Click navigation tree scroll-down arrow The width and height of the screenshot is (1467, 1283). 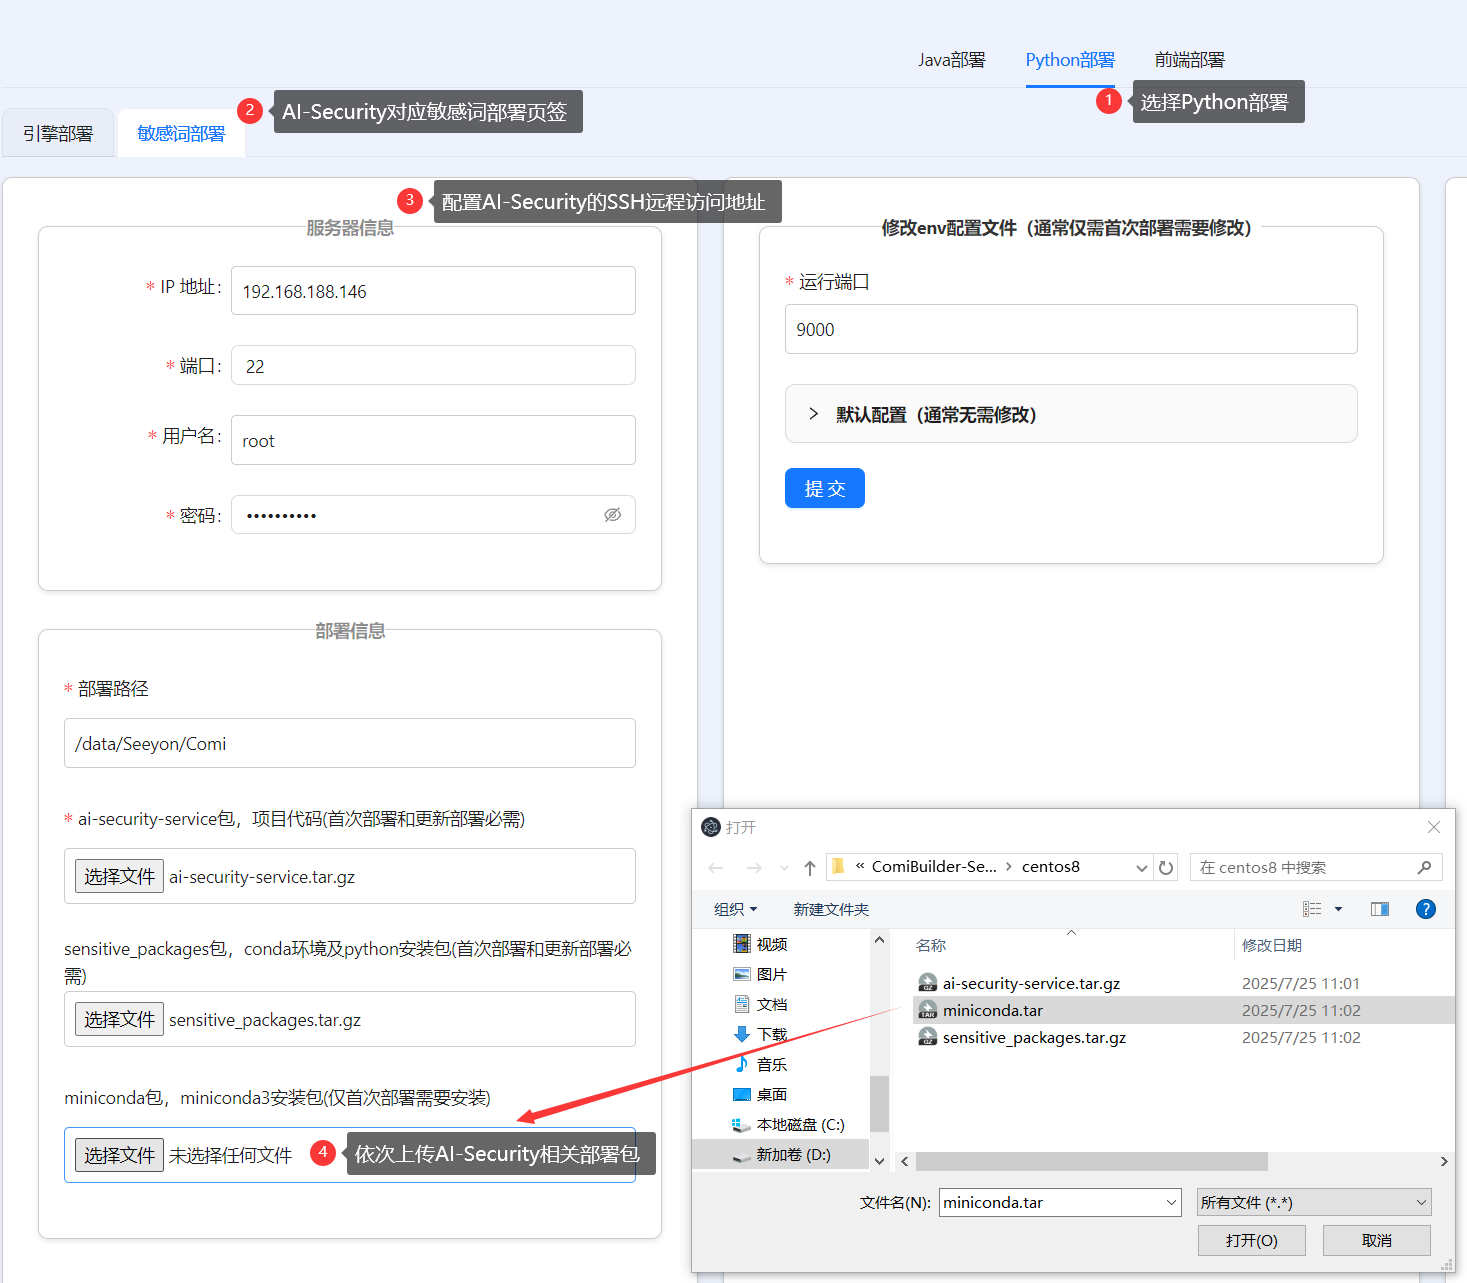point(879,1161)
